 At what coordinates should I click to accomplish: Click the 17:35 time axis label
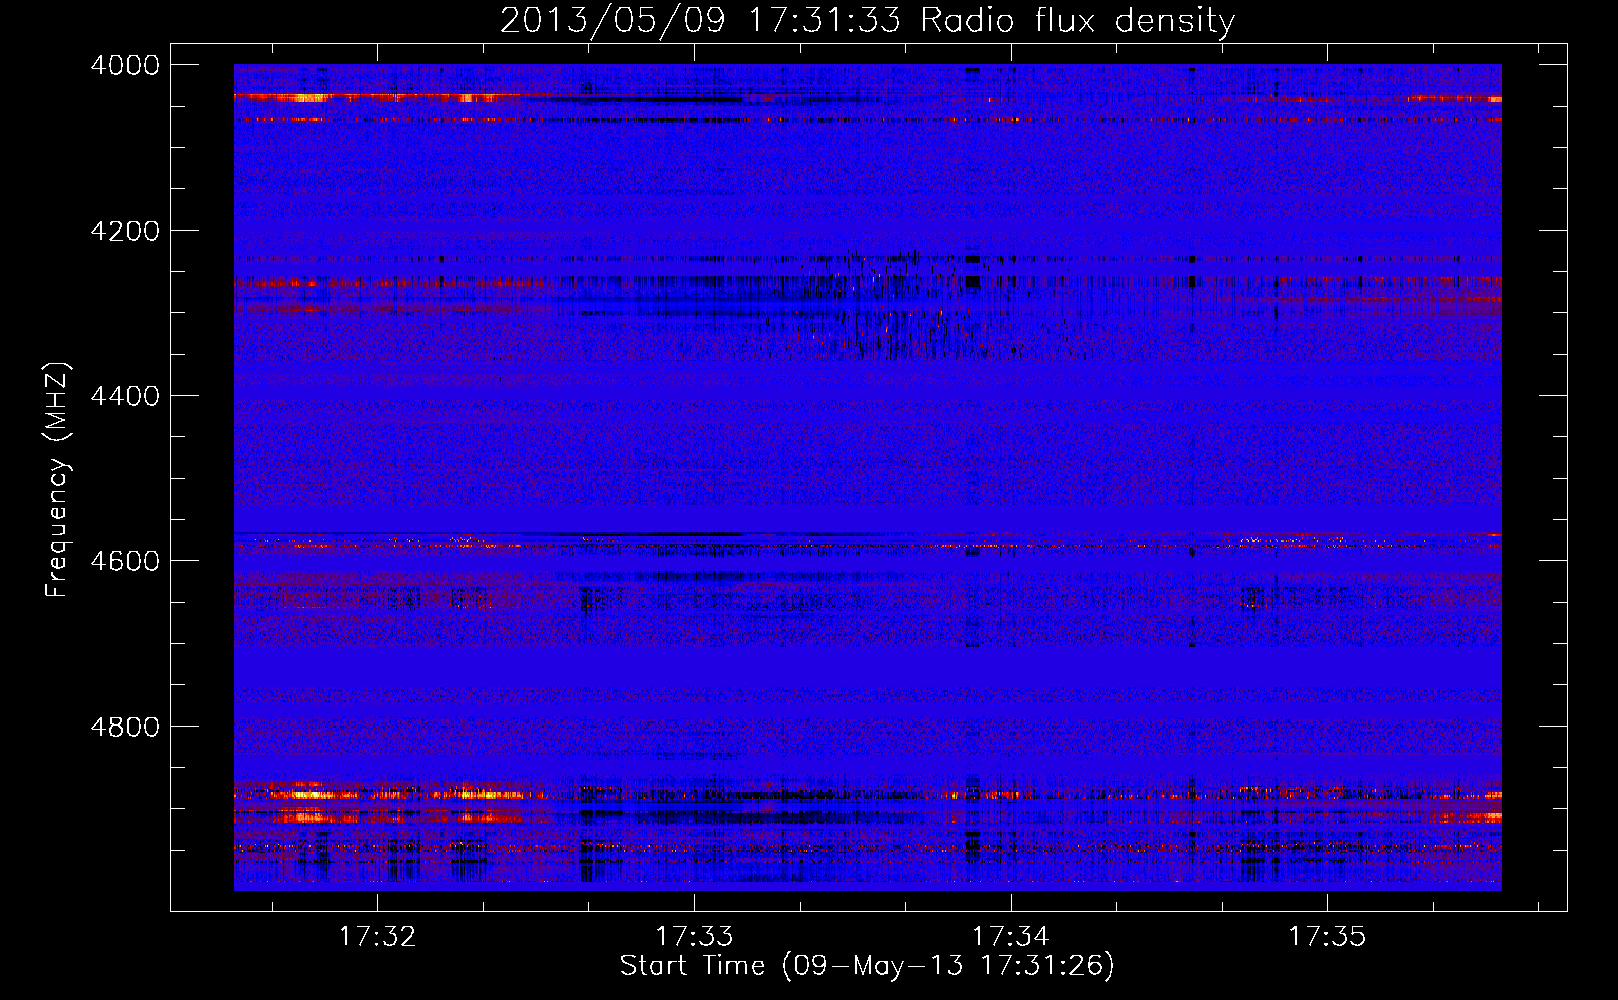click(1327, 937)
